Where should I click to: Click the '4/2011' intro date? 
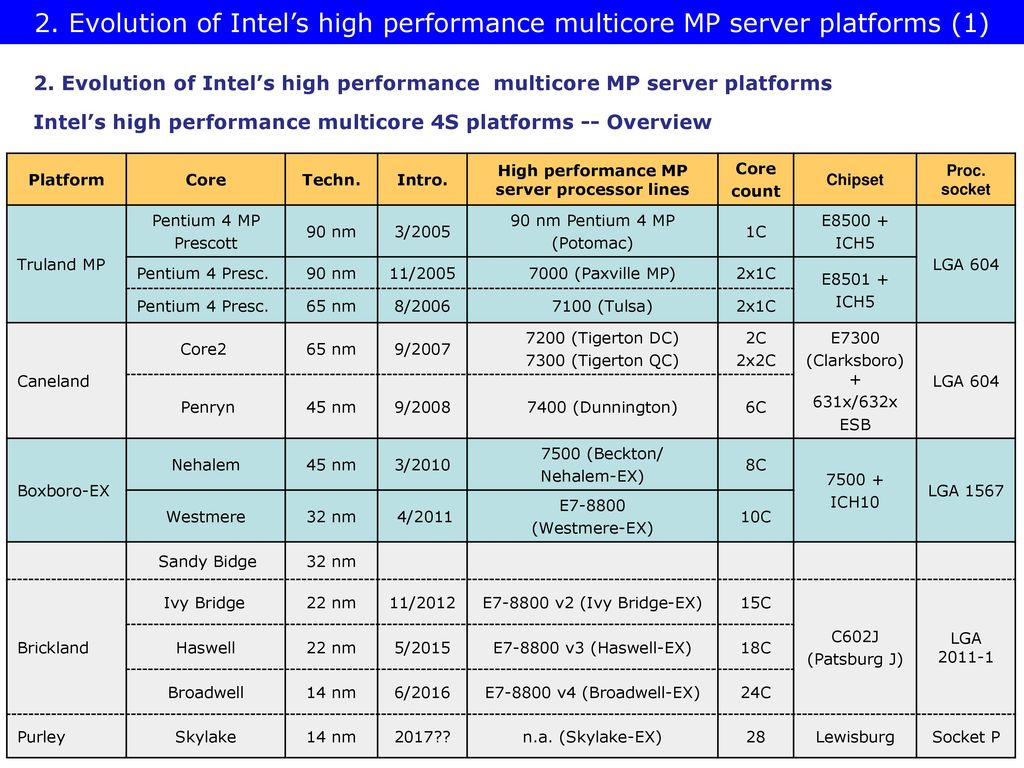(x=423, y=517)
